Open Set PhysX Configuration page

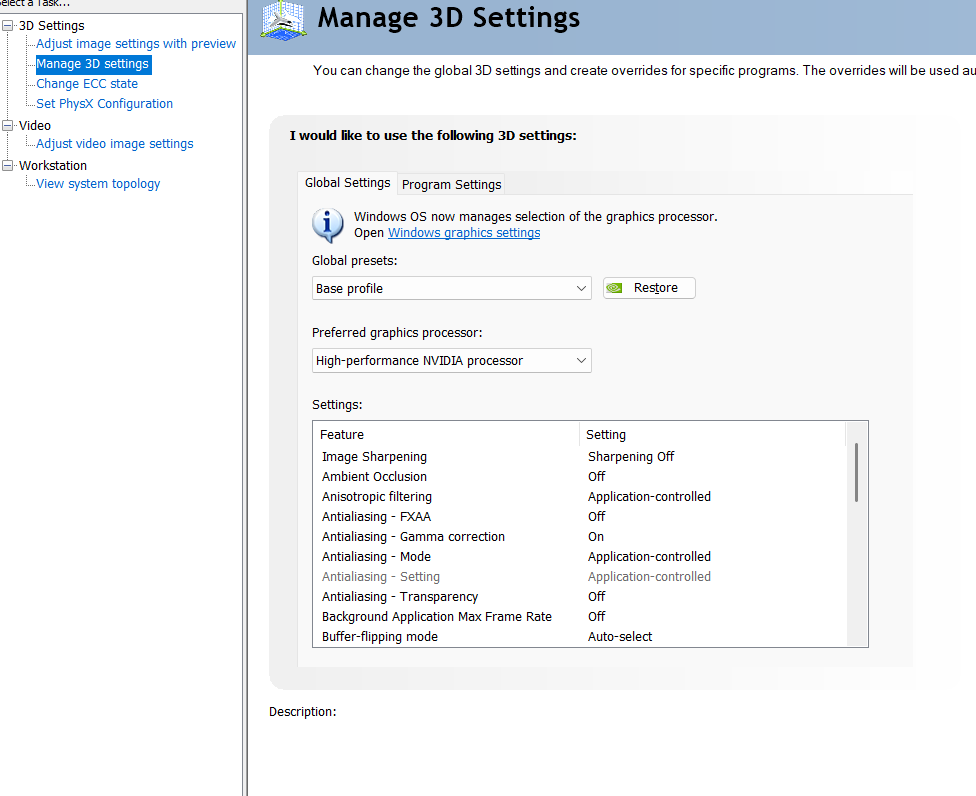[x=104, y=104]
